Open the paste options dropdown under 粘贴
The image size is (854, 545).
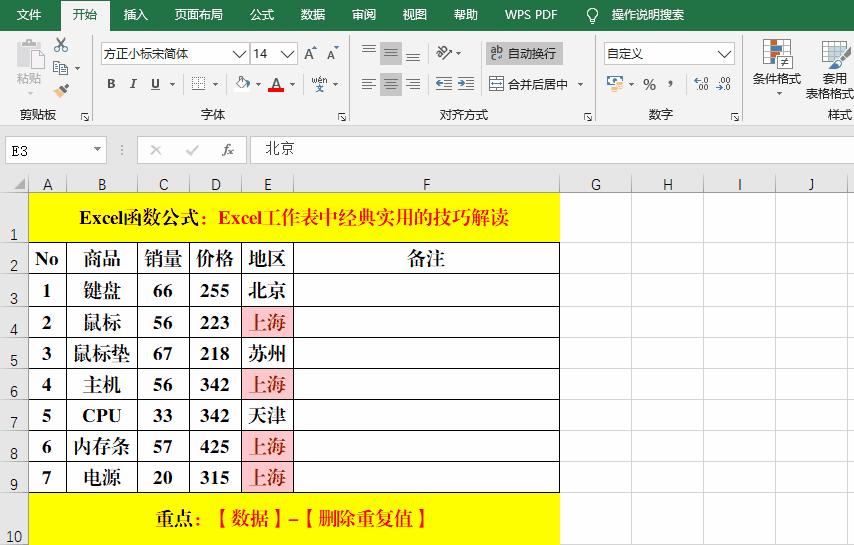point(29,93)
